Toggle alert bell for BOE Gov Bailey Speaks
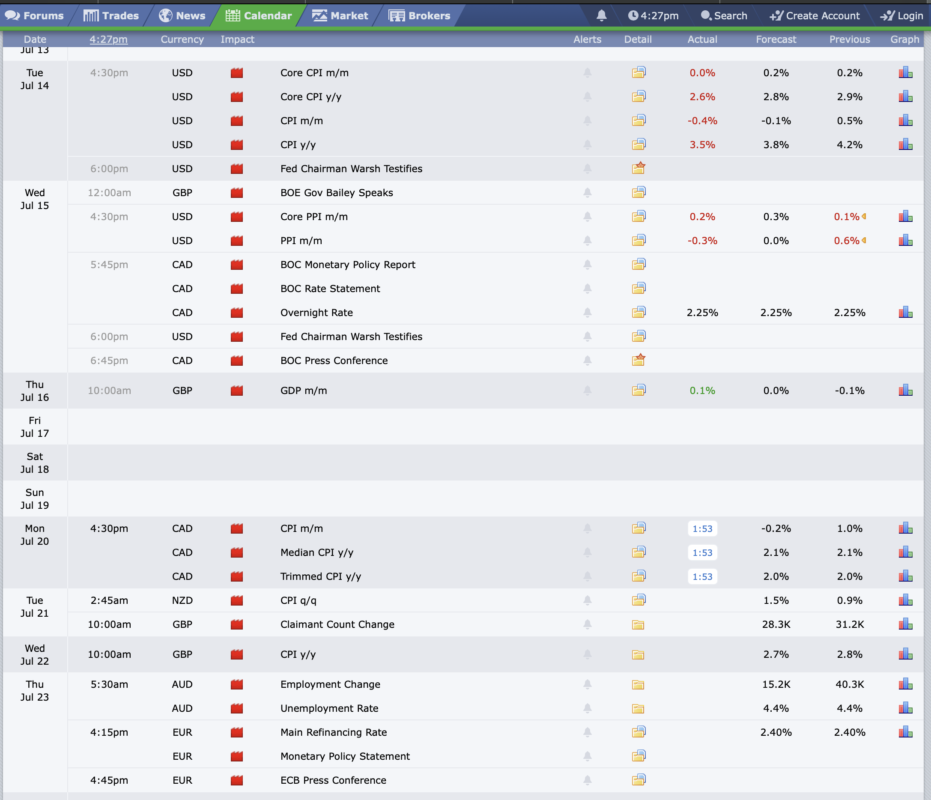Viewport: 931px width, 800px height. click(587, 192)
